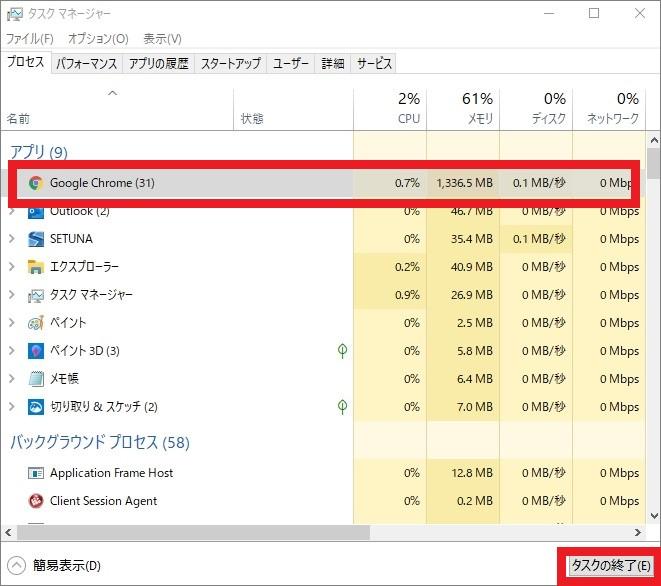
Task: Open the ファイル(F) menu
Action: (30, 39)
